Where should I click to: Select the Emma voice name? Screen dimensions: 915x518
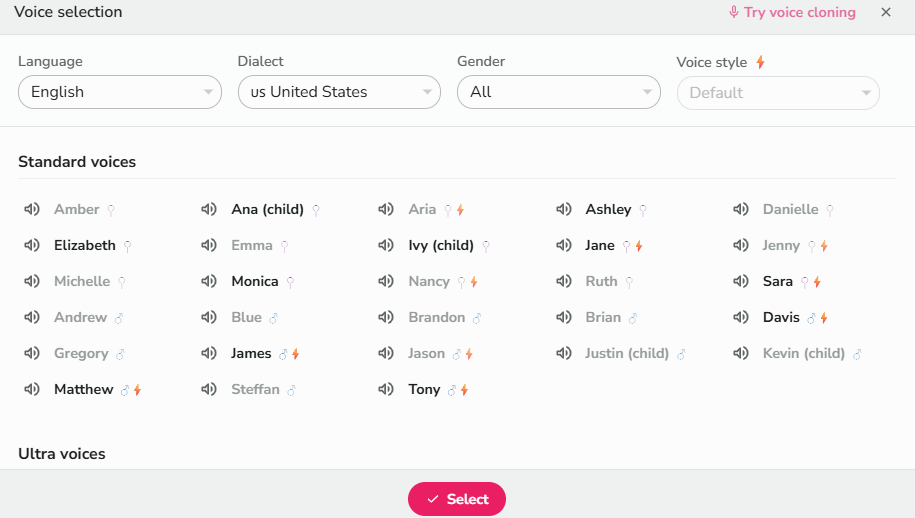coord(252,245)
